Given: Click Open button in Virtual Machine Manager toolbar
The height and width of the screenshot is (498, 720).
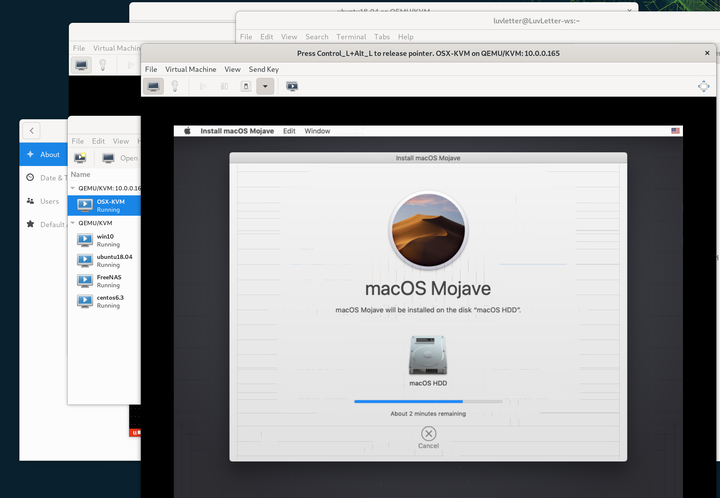Looking at the screenshot, I should coord(120,158).
